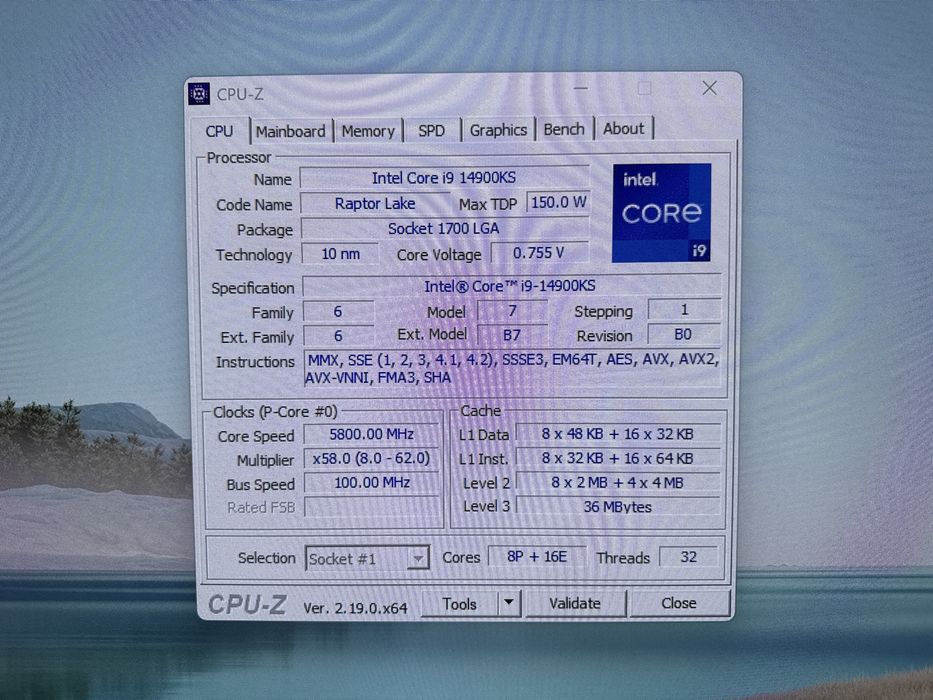The image size is (933, 700).
Task: Minimize the CPU-Z window
Action: 581,88
